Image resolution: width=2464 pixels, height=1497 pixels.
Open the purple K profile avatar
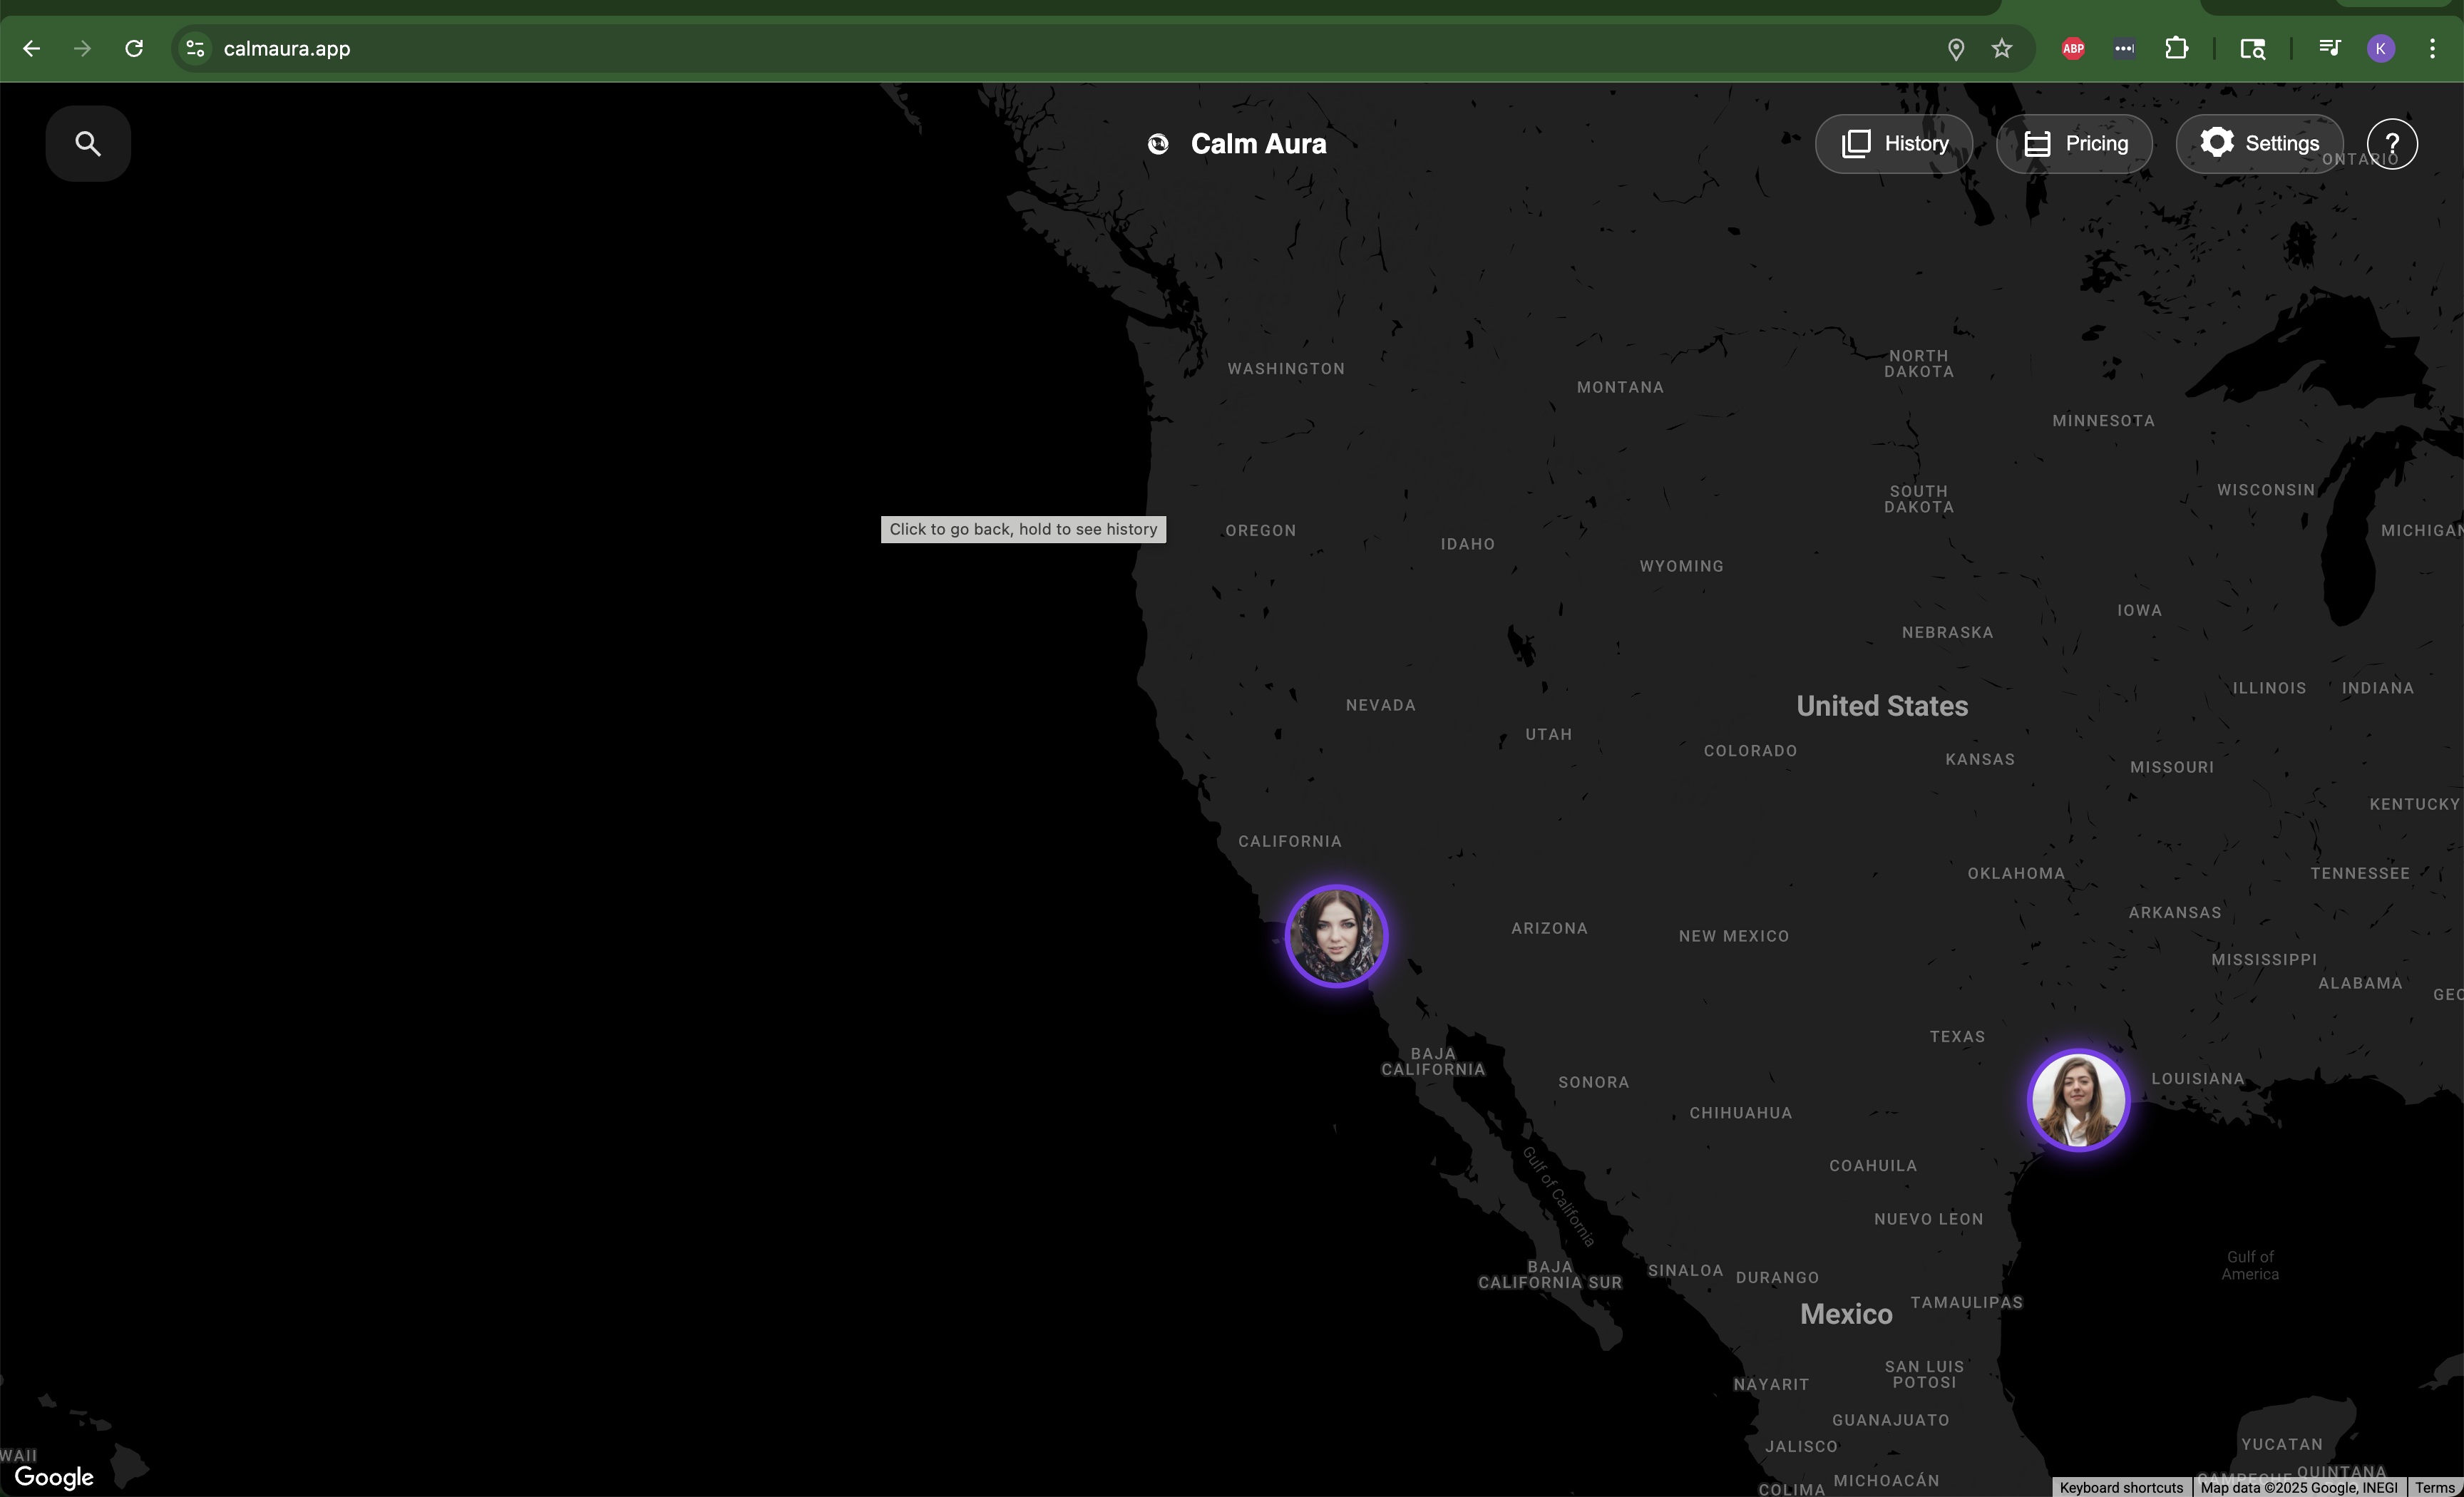2381,48
